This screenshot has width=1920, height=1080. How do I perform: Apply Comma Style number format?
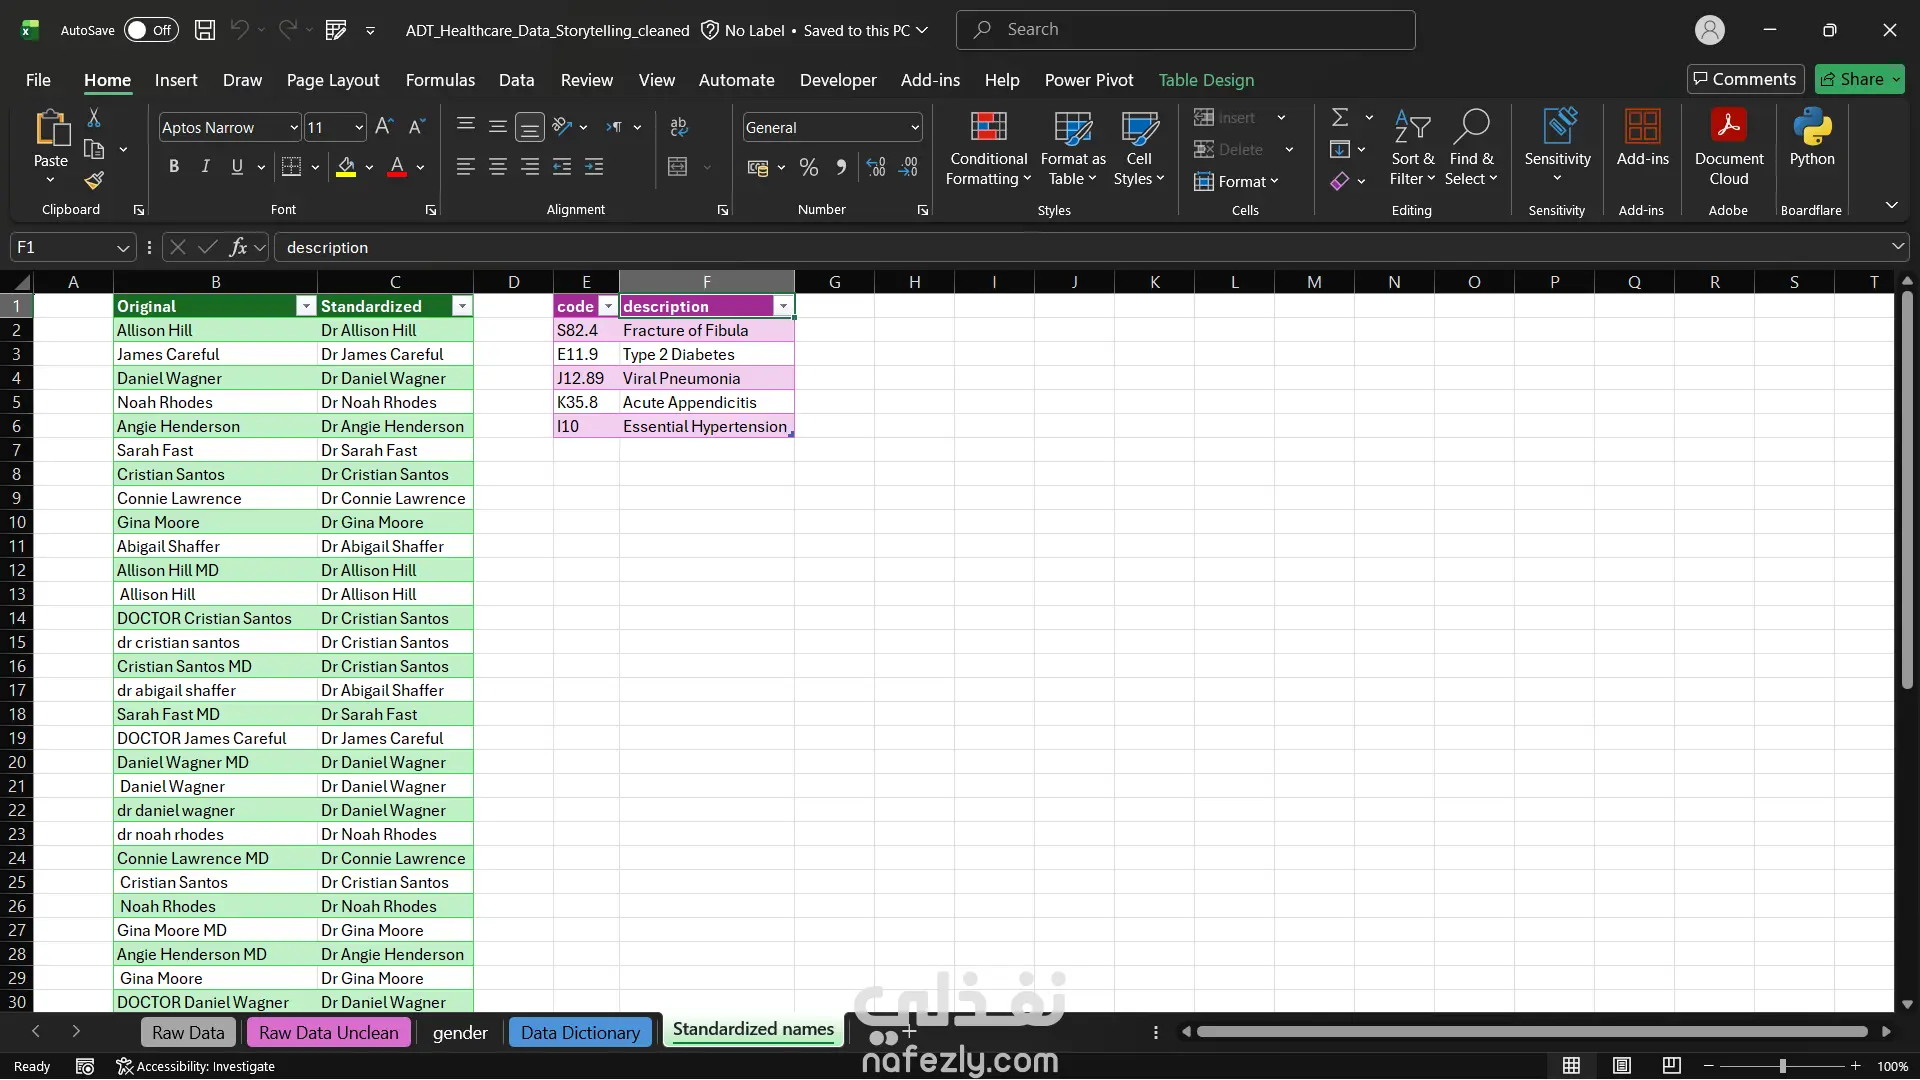tap(841, 168)
